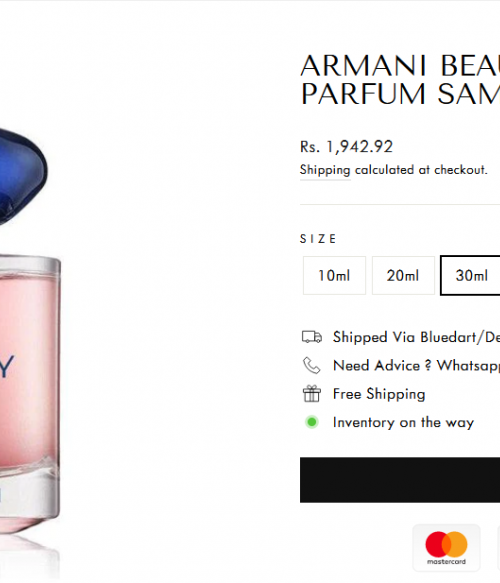The height and width of the screenshot is (583, 500).
Task: Select the 20ml size option
Action: (403, 276)
